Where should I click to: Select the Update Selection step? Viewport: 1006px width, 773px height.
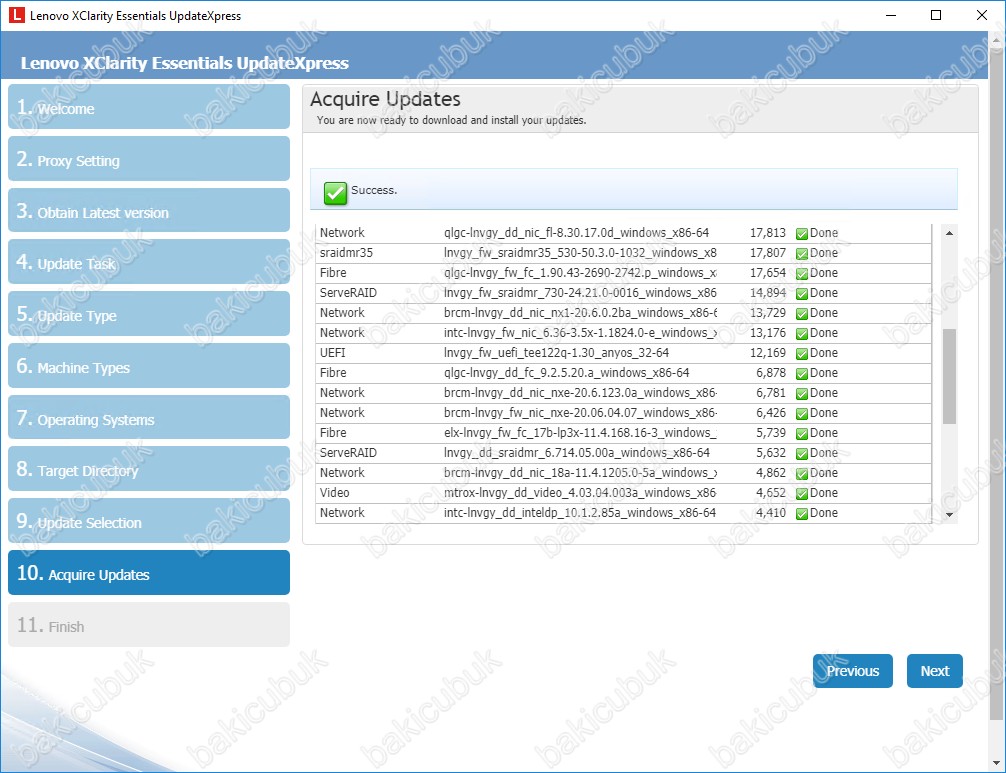pyautogui.click(x=149, y=521)
